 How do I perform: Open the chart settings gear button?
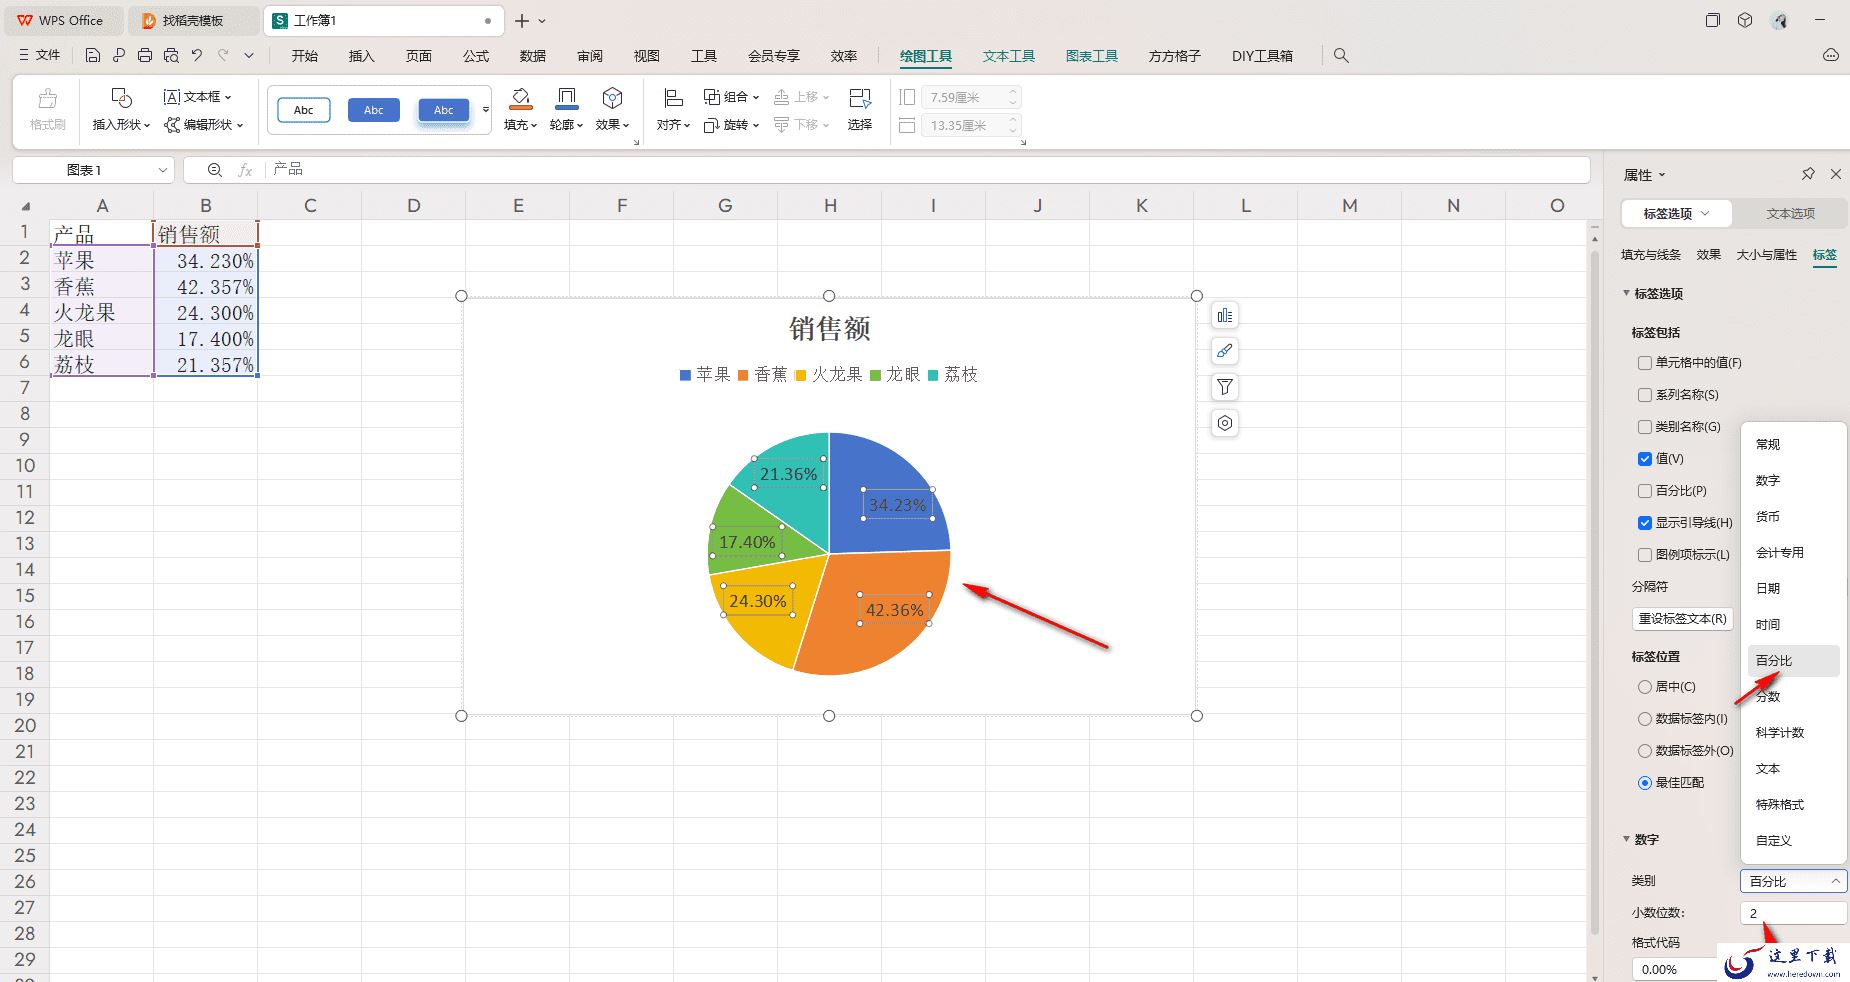(1225, 423)
